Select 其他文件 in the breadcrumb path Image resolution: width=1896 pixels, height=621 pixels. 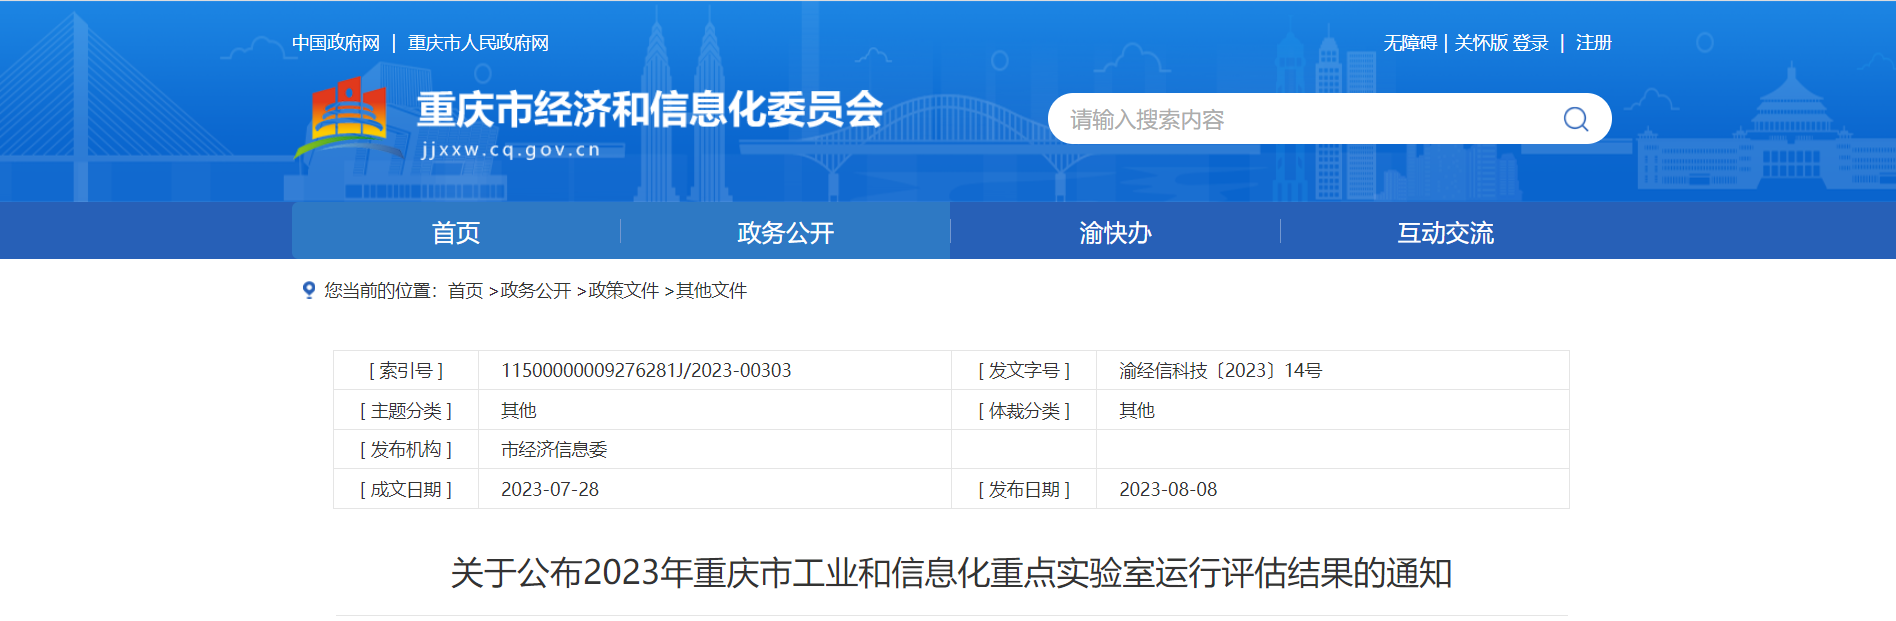tap(711, 290)
